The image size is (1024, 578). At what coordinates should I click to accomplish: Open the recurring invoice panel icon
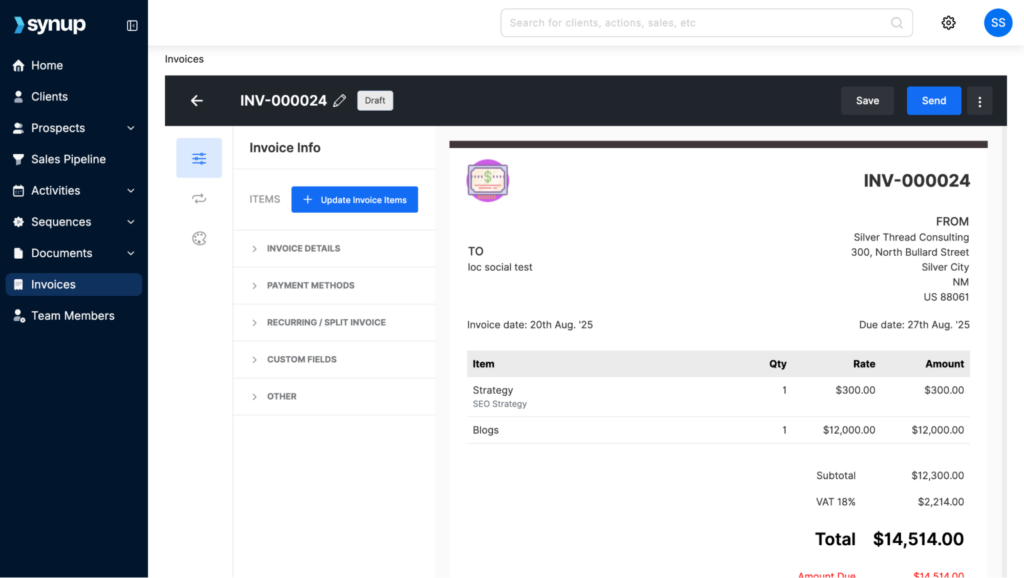pos(199,198)
